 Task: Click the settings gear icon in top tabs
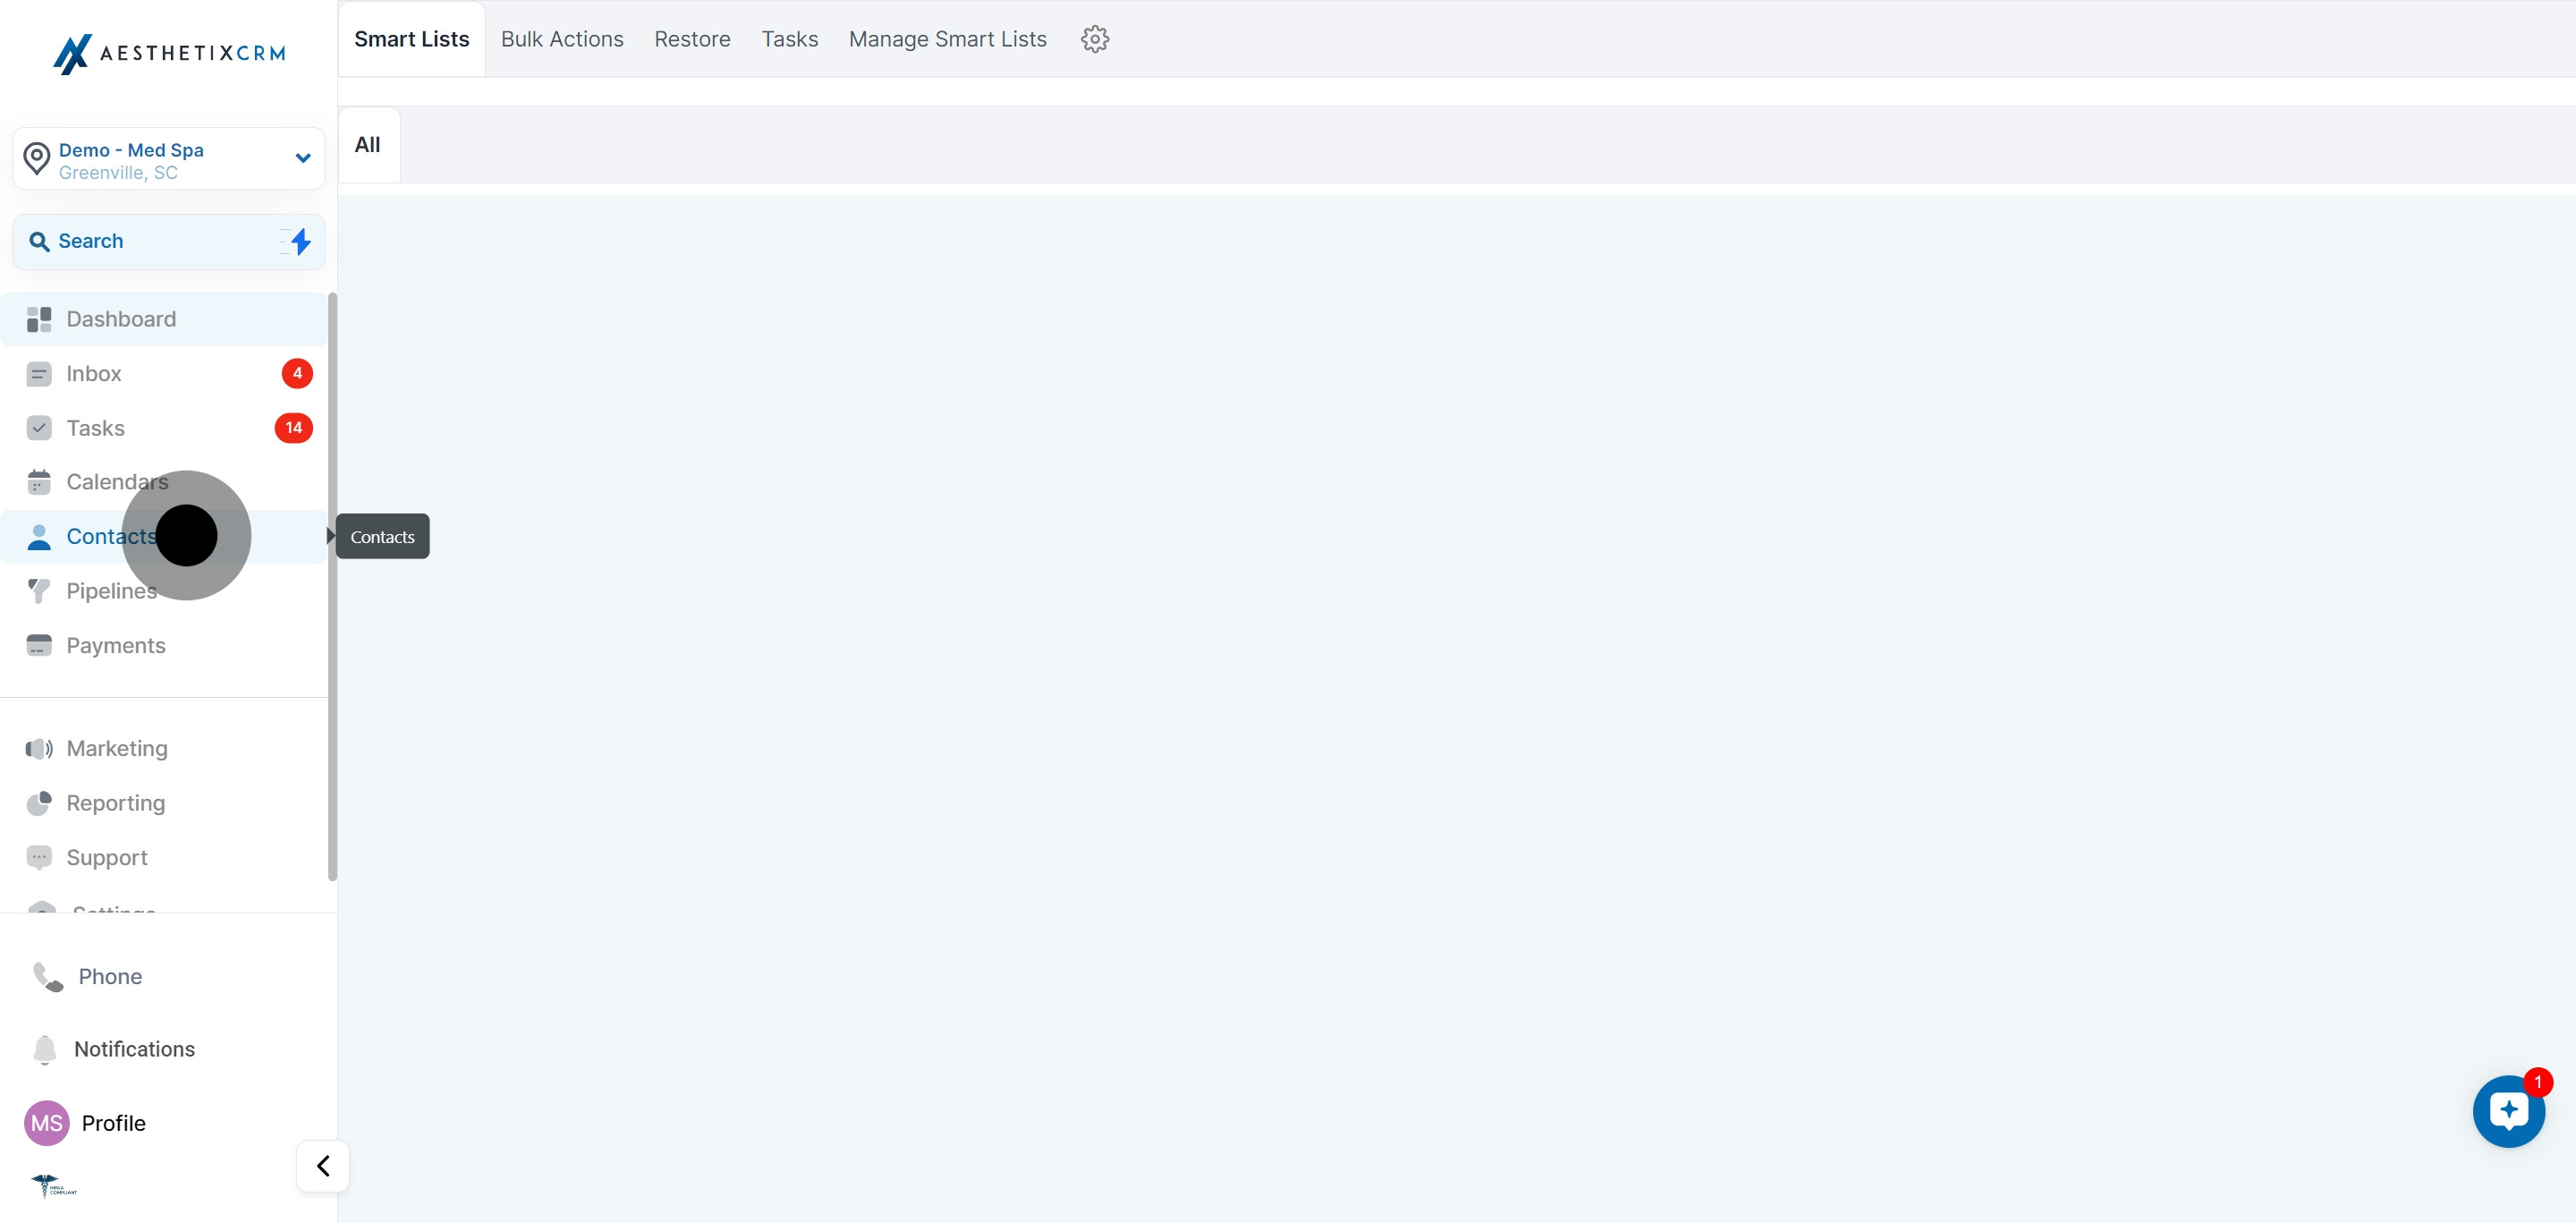point(1094,39)
